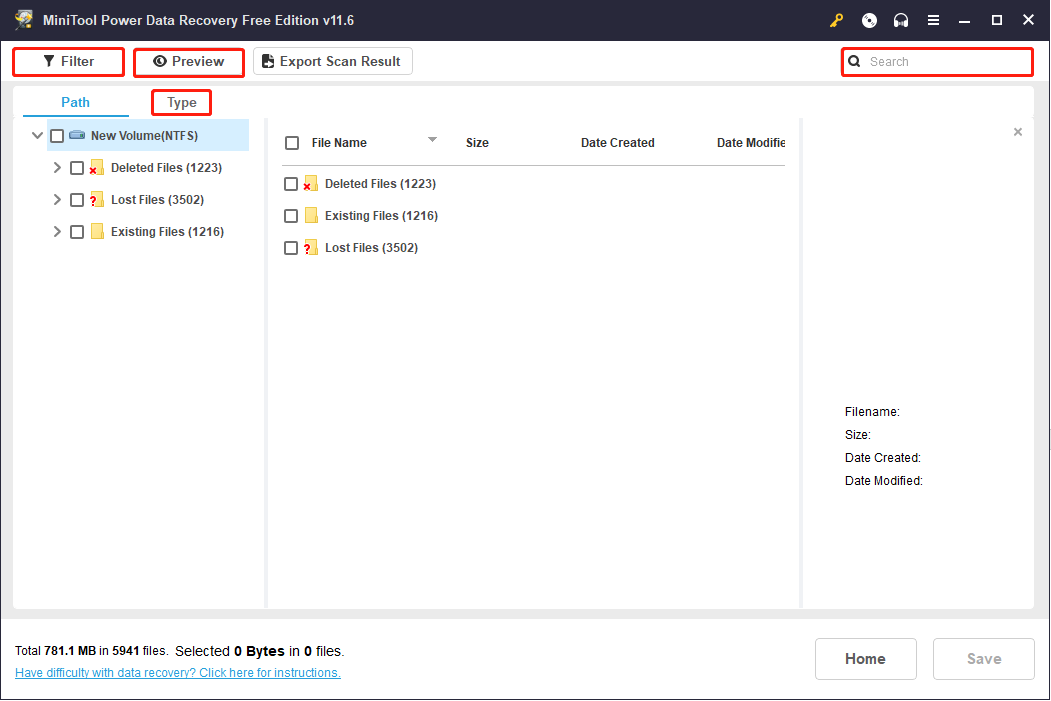This screenshot has width=1051, height=701.
Task: Expand the Existing Files tree node
Action: 57,232
